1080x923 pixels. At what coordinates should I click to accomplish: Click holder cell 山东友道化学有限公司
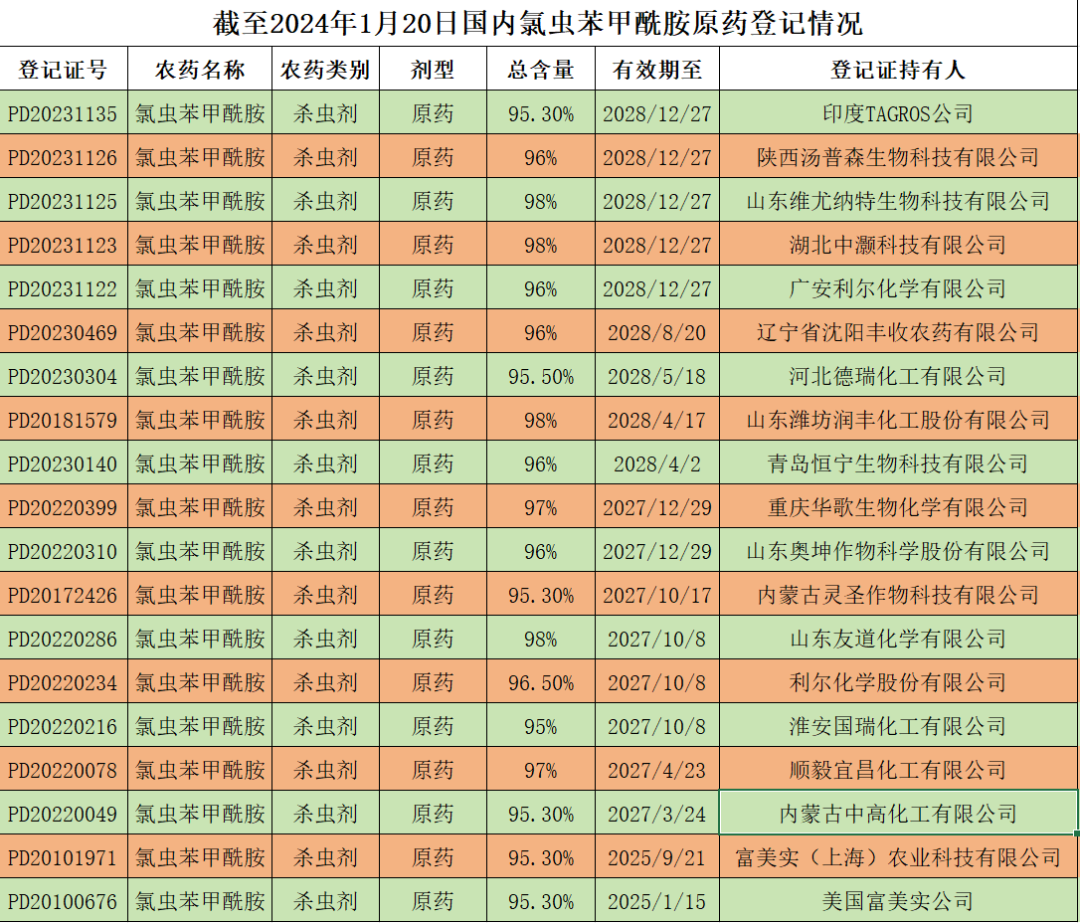[898, 637]
